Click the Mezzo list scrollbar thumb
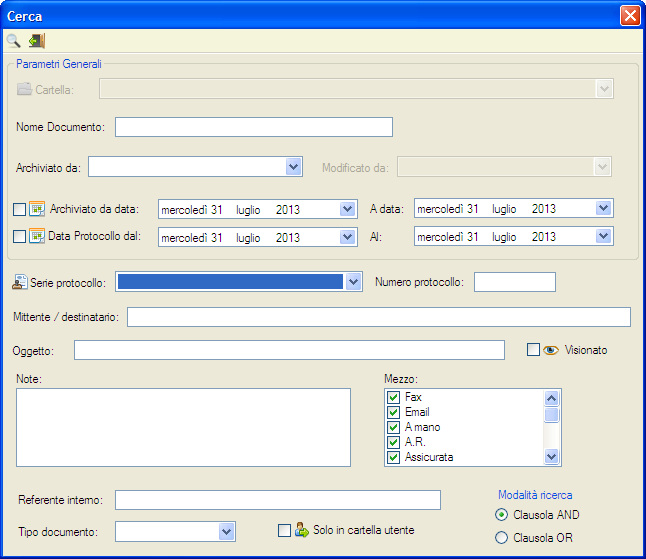Image resolution: width=646 pixels, height=559 pixels. [551, 415]
